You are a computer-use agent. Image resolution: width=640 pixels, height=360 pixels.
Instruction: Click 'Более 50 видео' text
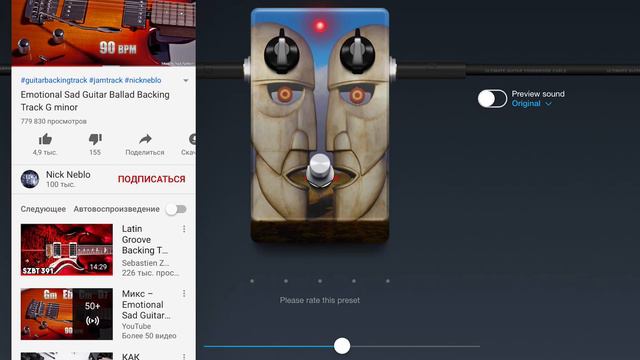149,336
